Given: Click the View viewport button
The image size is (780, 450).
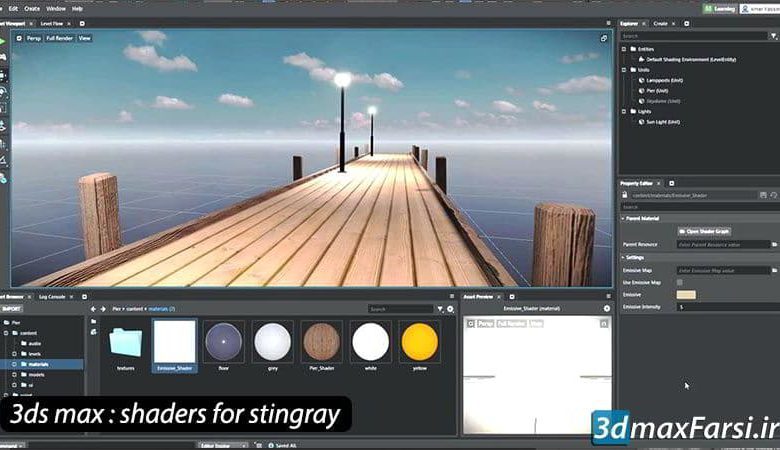Looking at the screenshot, I should point(85,38).
